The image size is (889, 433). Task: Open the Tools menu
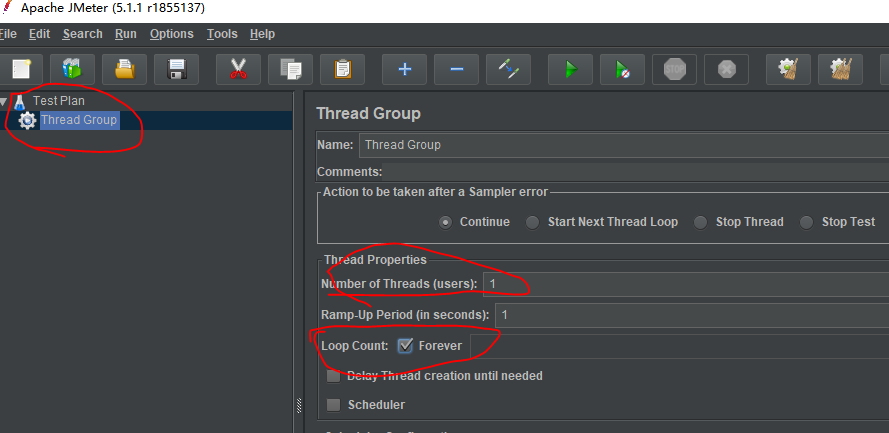coord(222,34)
